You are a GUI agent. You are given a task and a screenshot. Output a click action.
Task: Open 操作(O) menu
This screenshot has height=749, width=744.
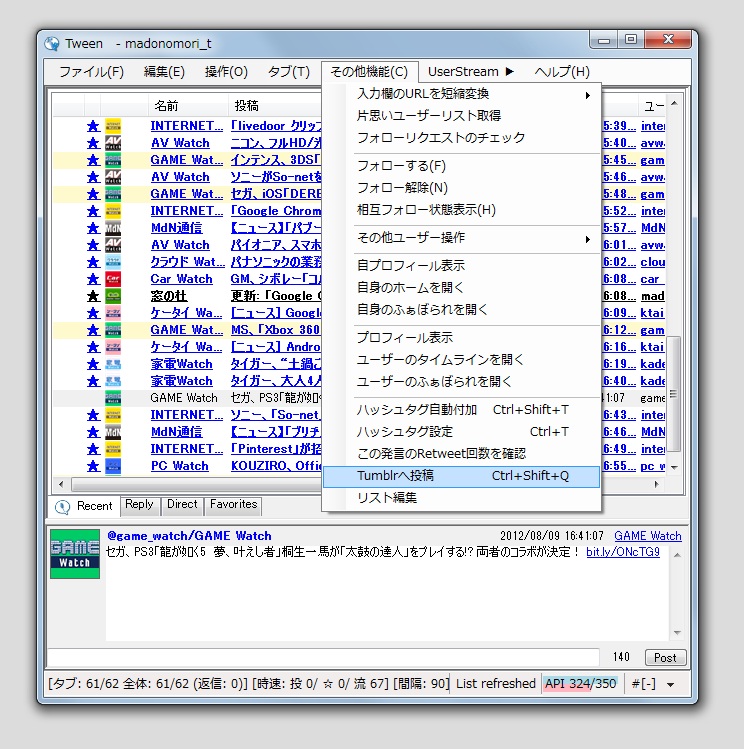pos(226,72)
